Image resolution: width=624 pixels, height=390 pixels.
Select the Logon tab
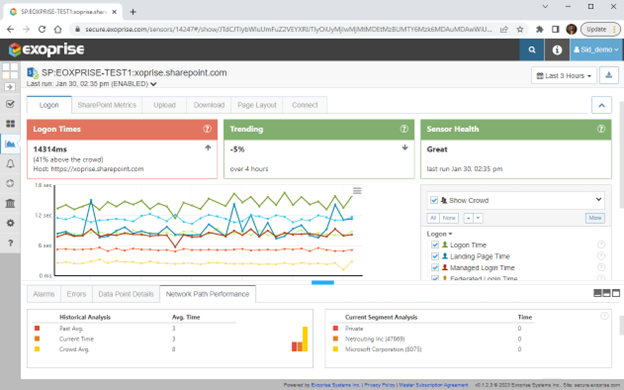pyautogui.click(x=49, y=105)
